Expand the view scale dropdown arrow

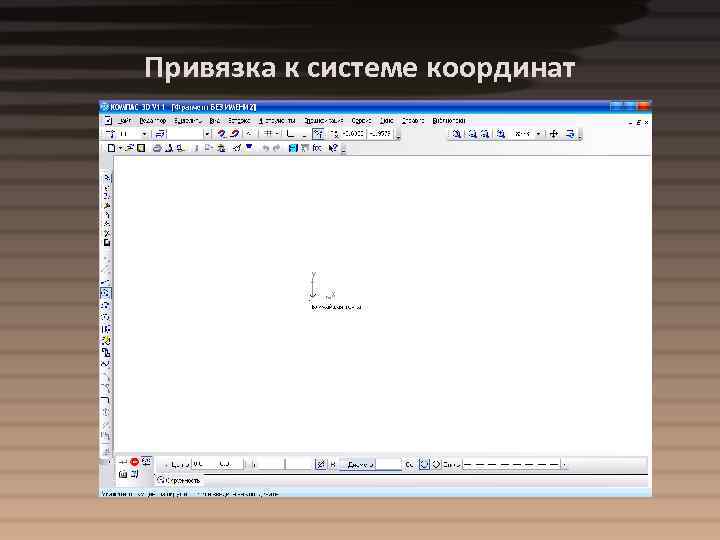click(538, 134)
